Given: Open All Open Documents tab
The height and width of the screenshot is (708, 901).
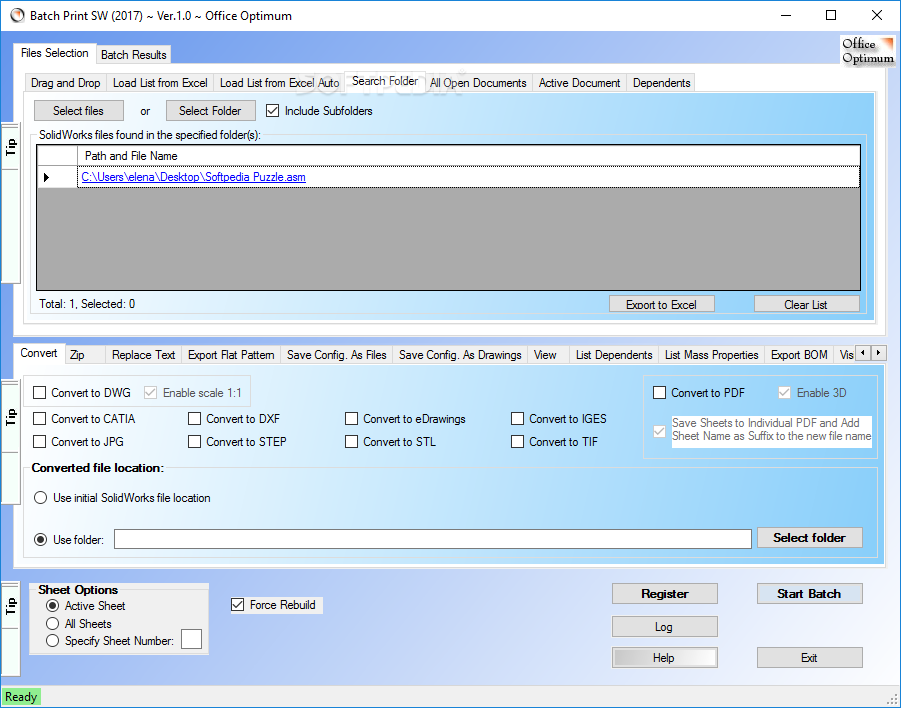Looking at the screenshot, I should tap(478, 83).
